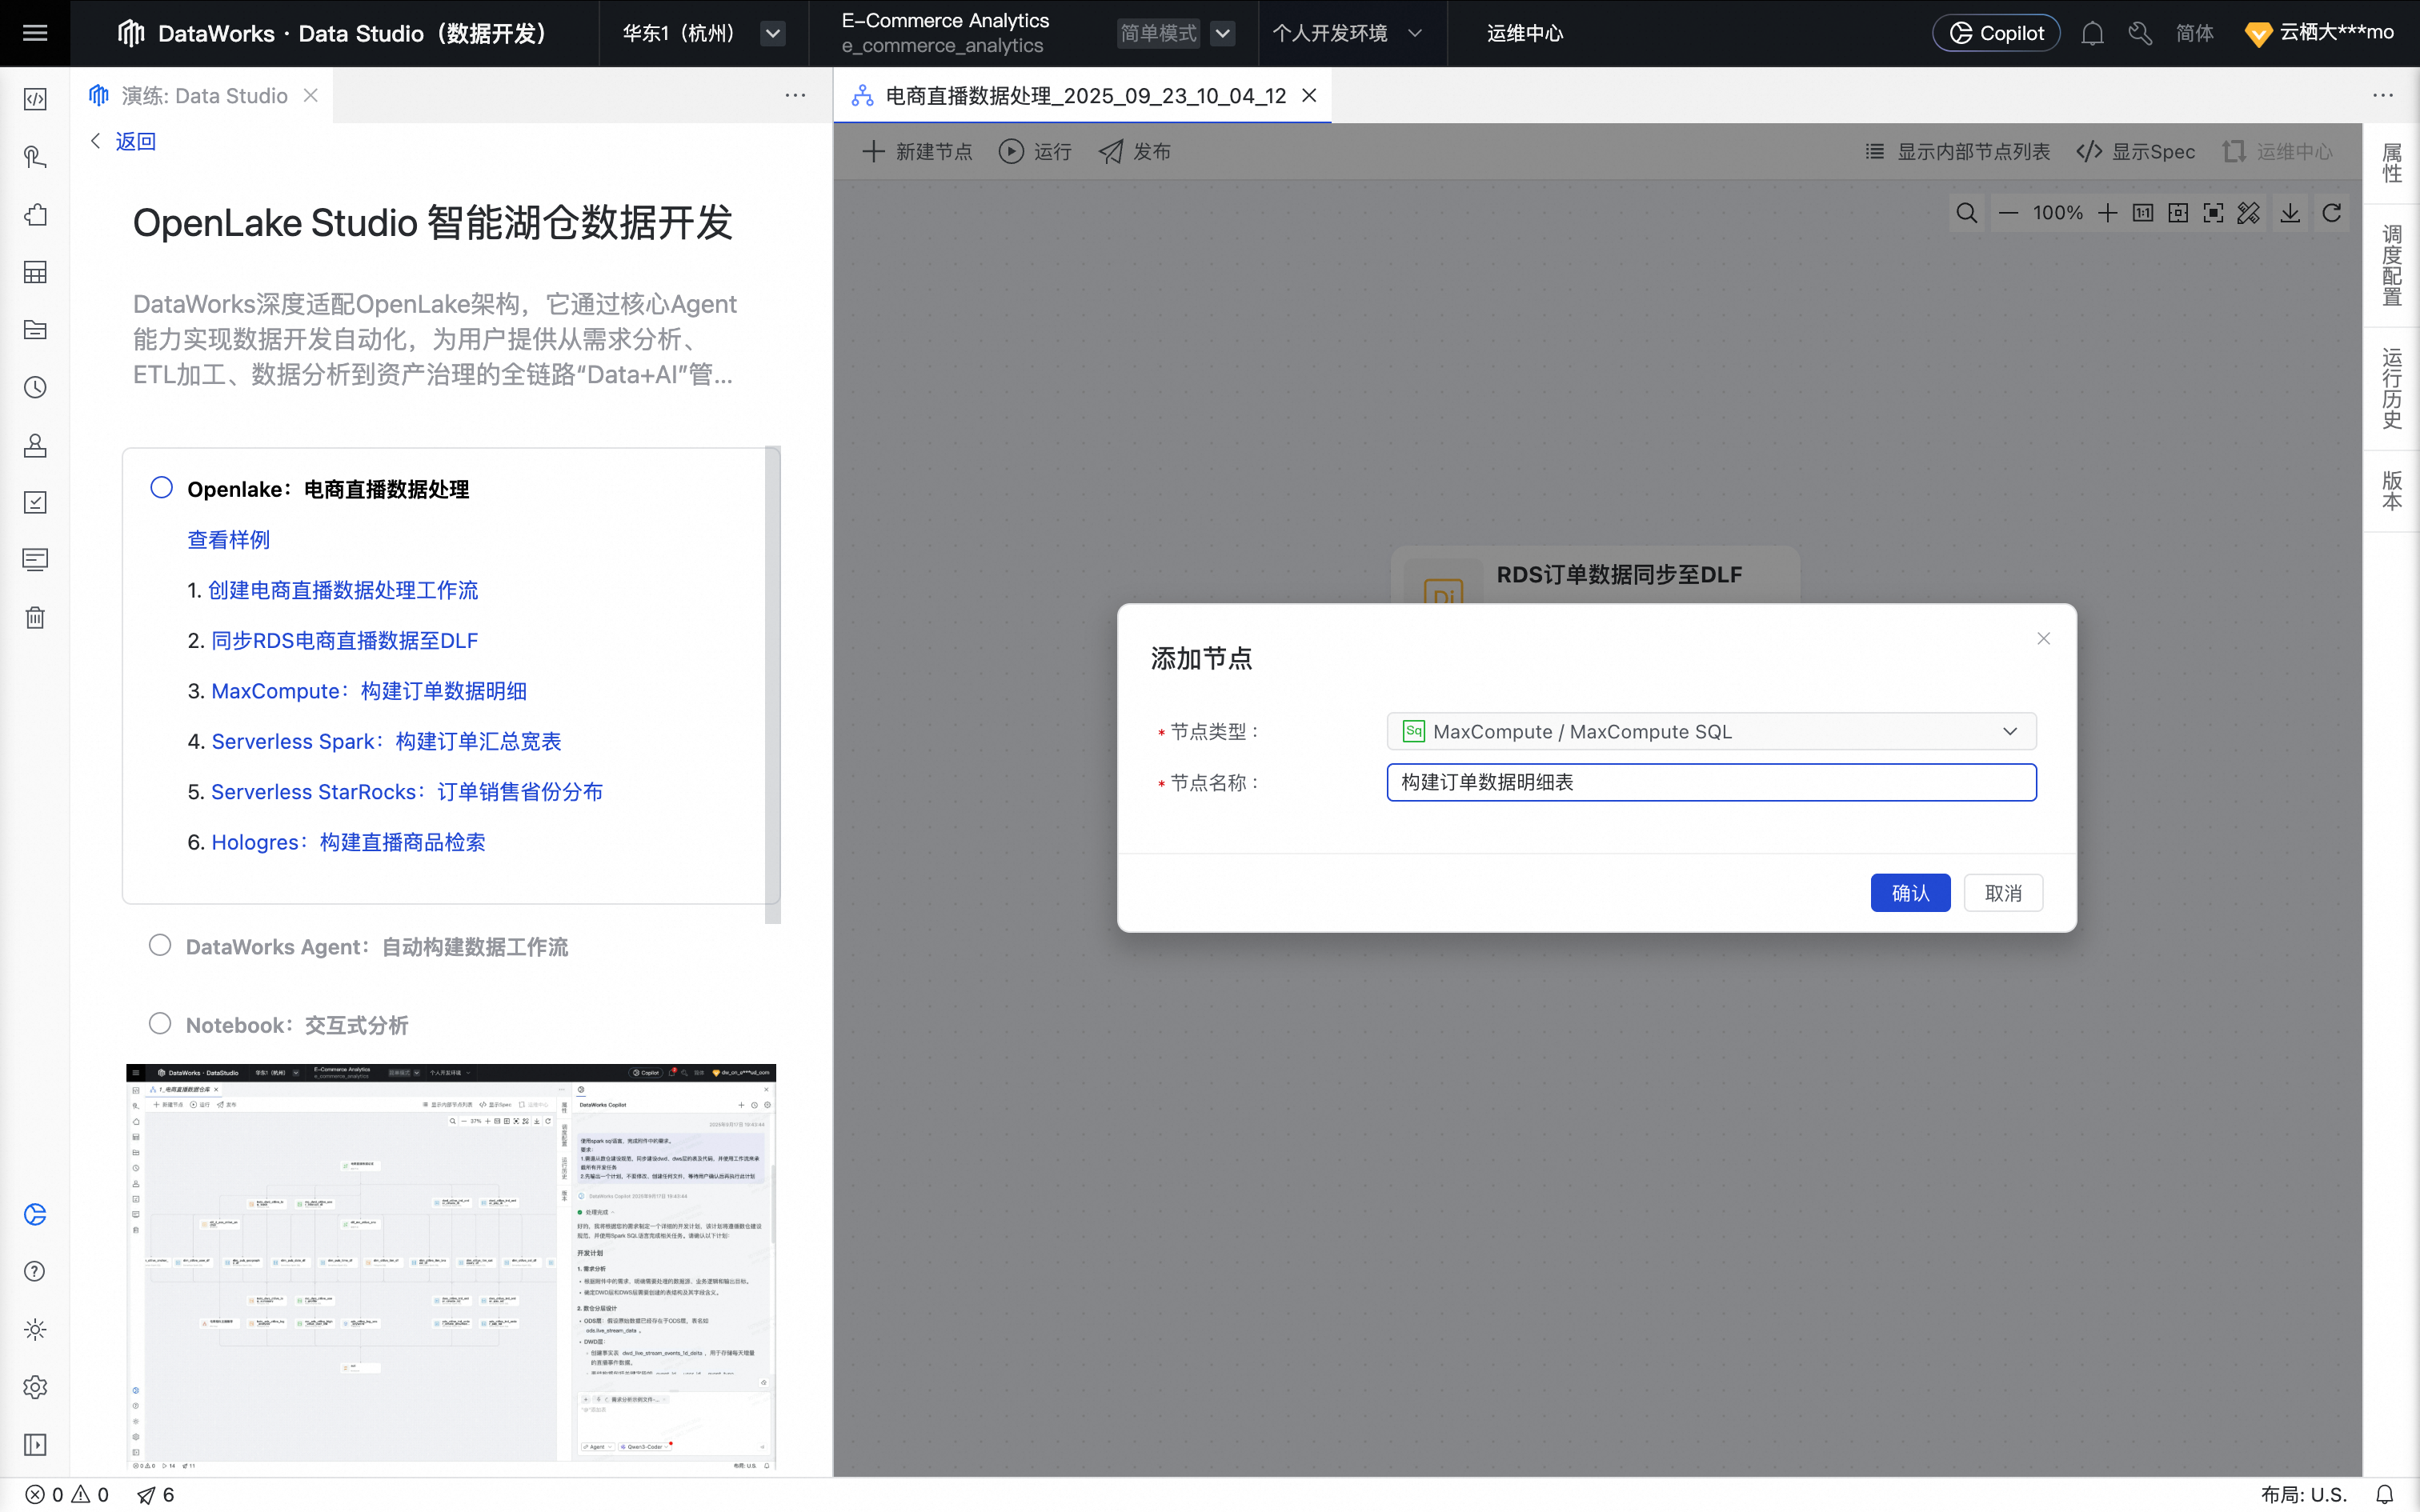Open the 节点类型 MaxCompute SQL dropdown
This screenshot has width=2420, height=1512.
tap(1711, 731)
